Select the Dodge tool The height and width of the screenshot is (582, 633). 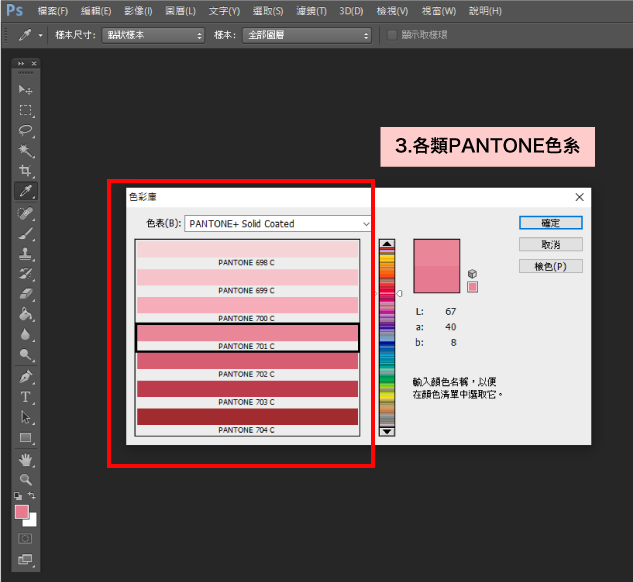pyautogui.click(x=25, y=355)
